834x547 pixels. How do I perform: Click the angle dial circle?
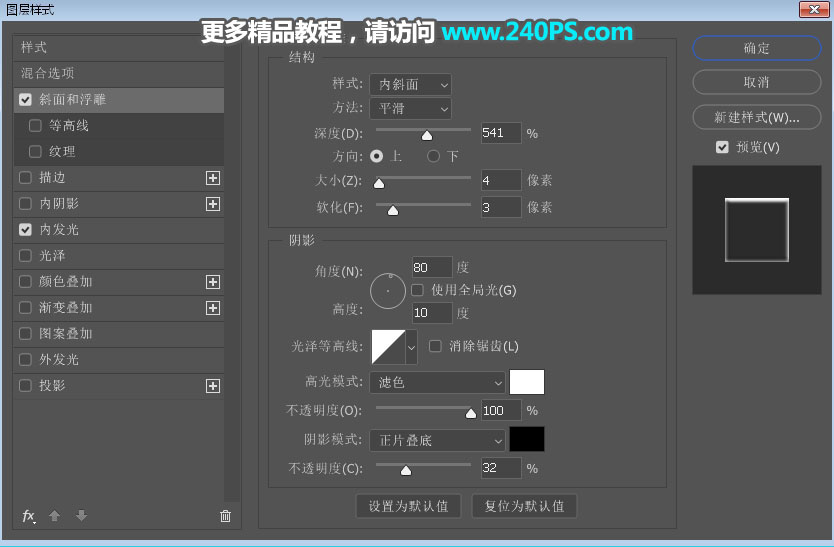point(388,291)
